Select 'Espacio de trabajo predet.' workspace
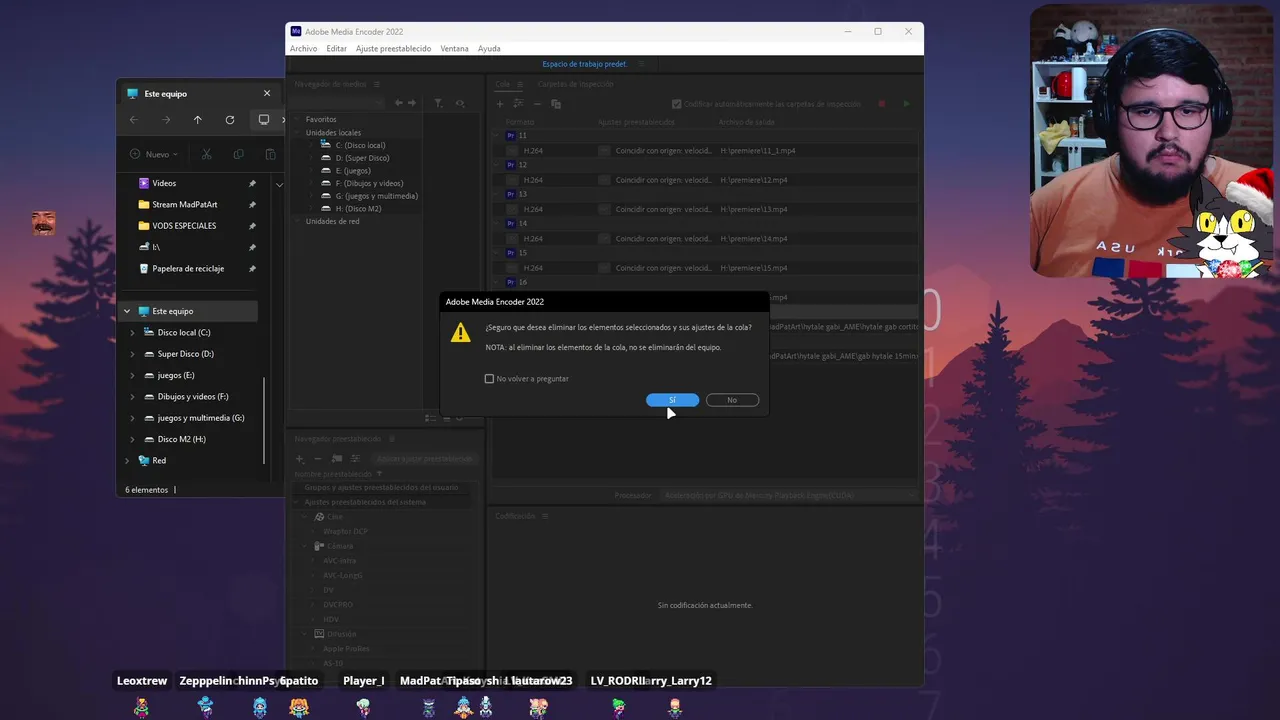This screenshot has width=1280, height=720. point(585,64)
